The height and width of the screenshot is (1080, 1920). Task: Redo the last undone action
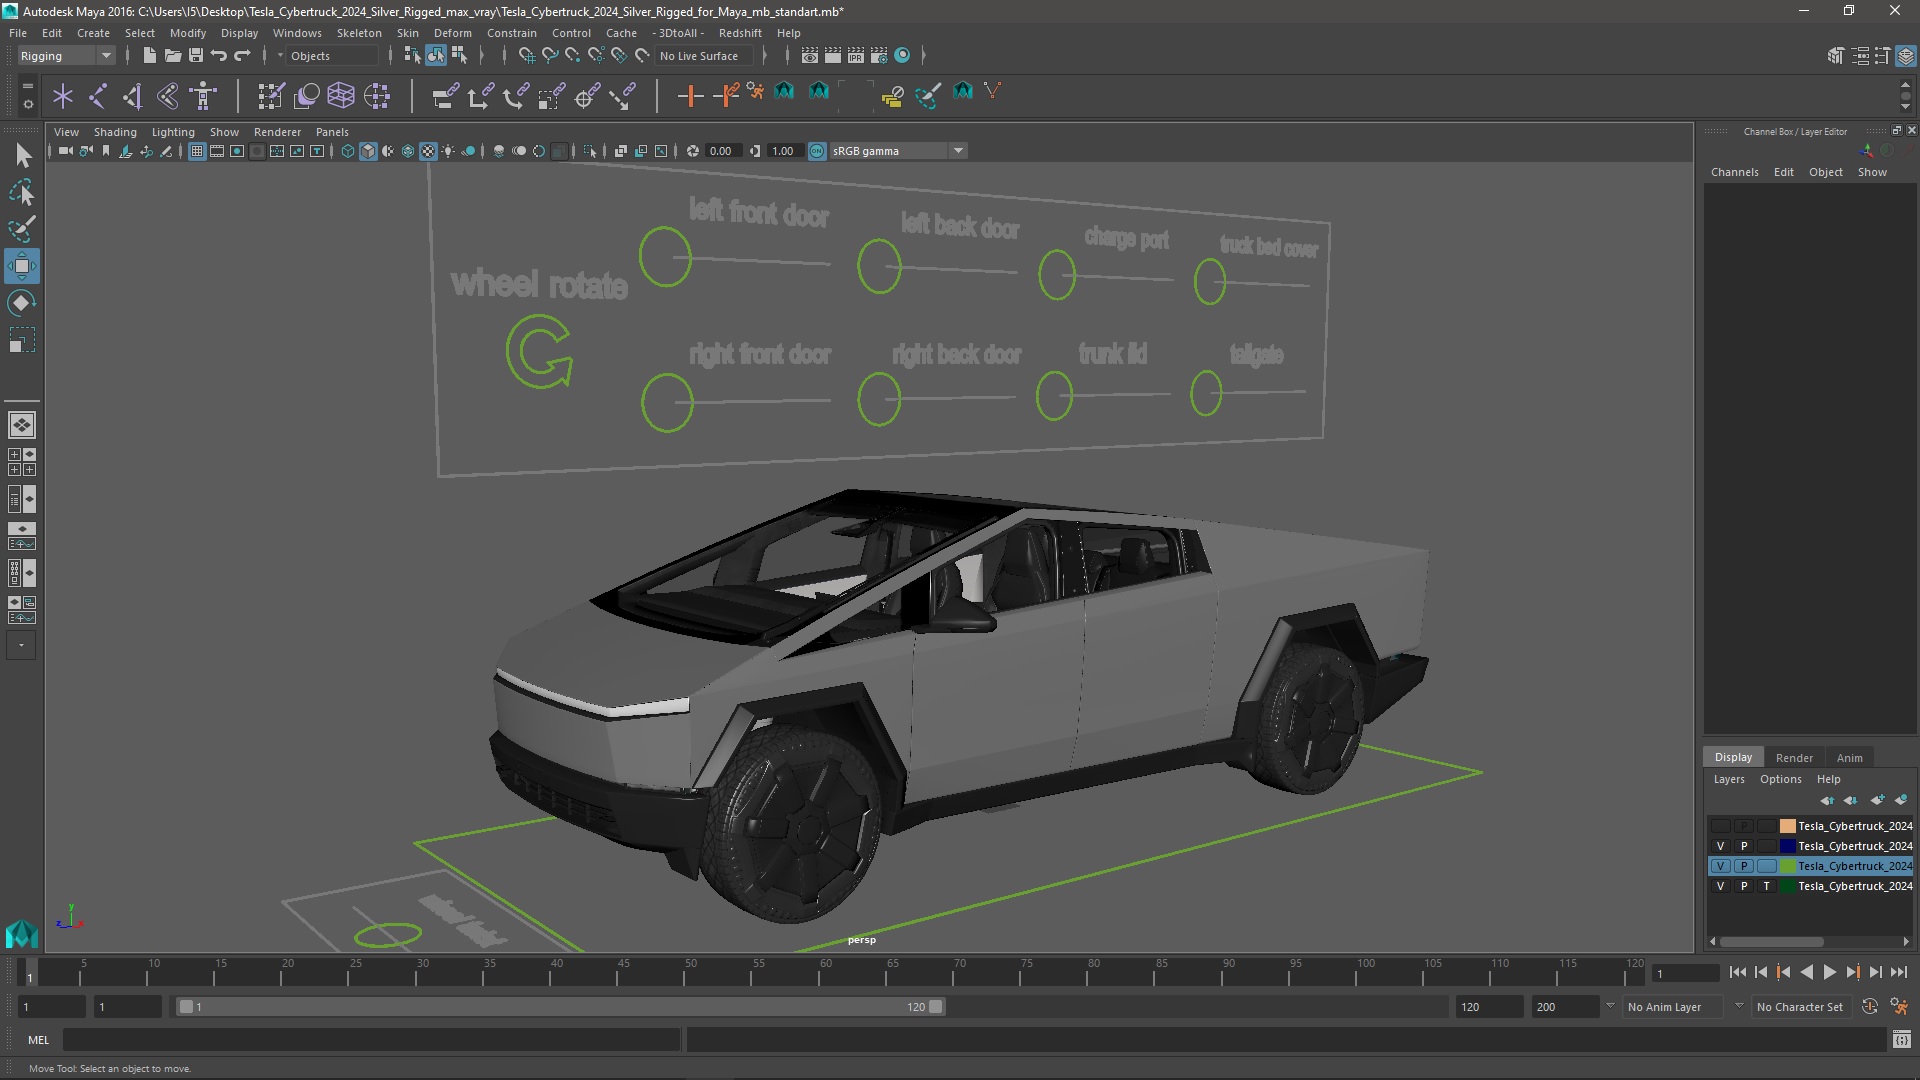242,56
